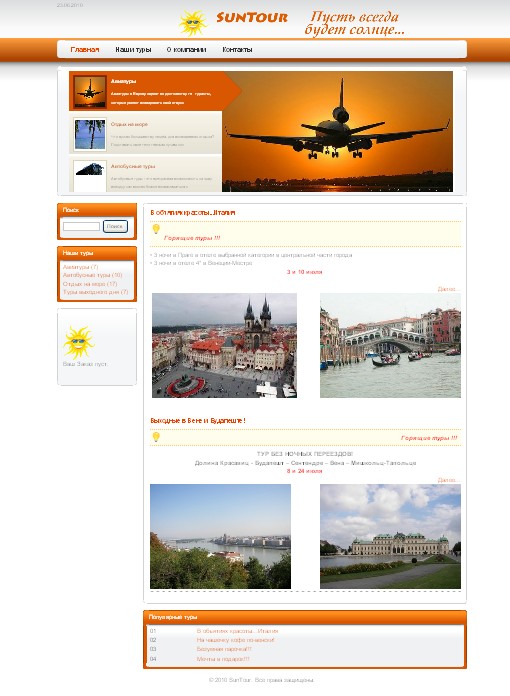Open Туры выходного дня (7) sidebar category
The image size is (510, 696).
95,292
